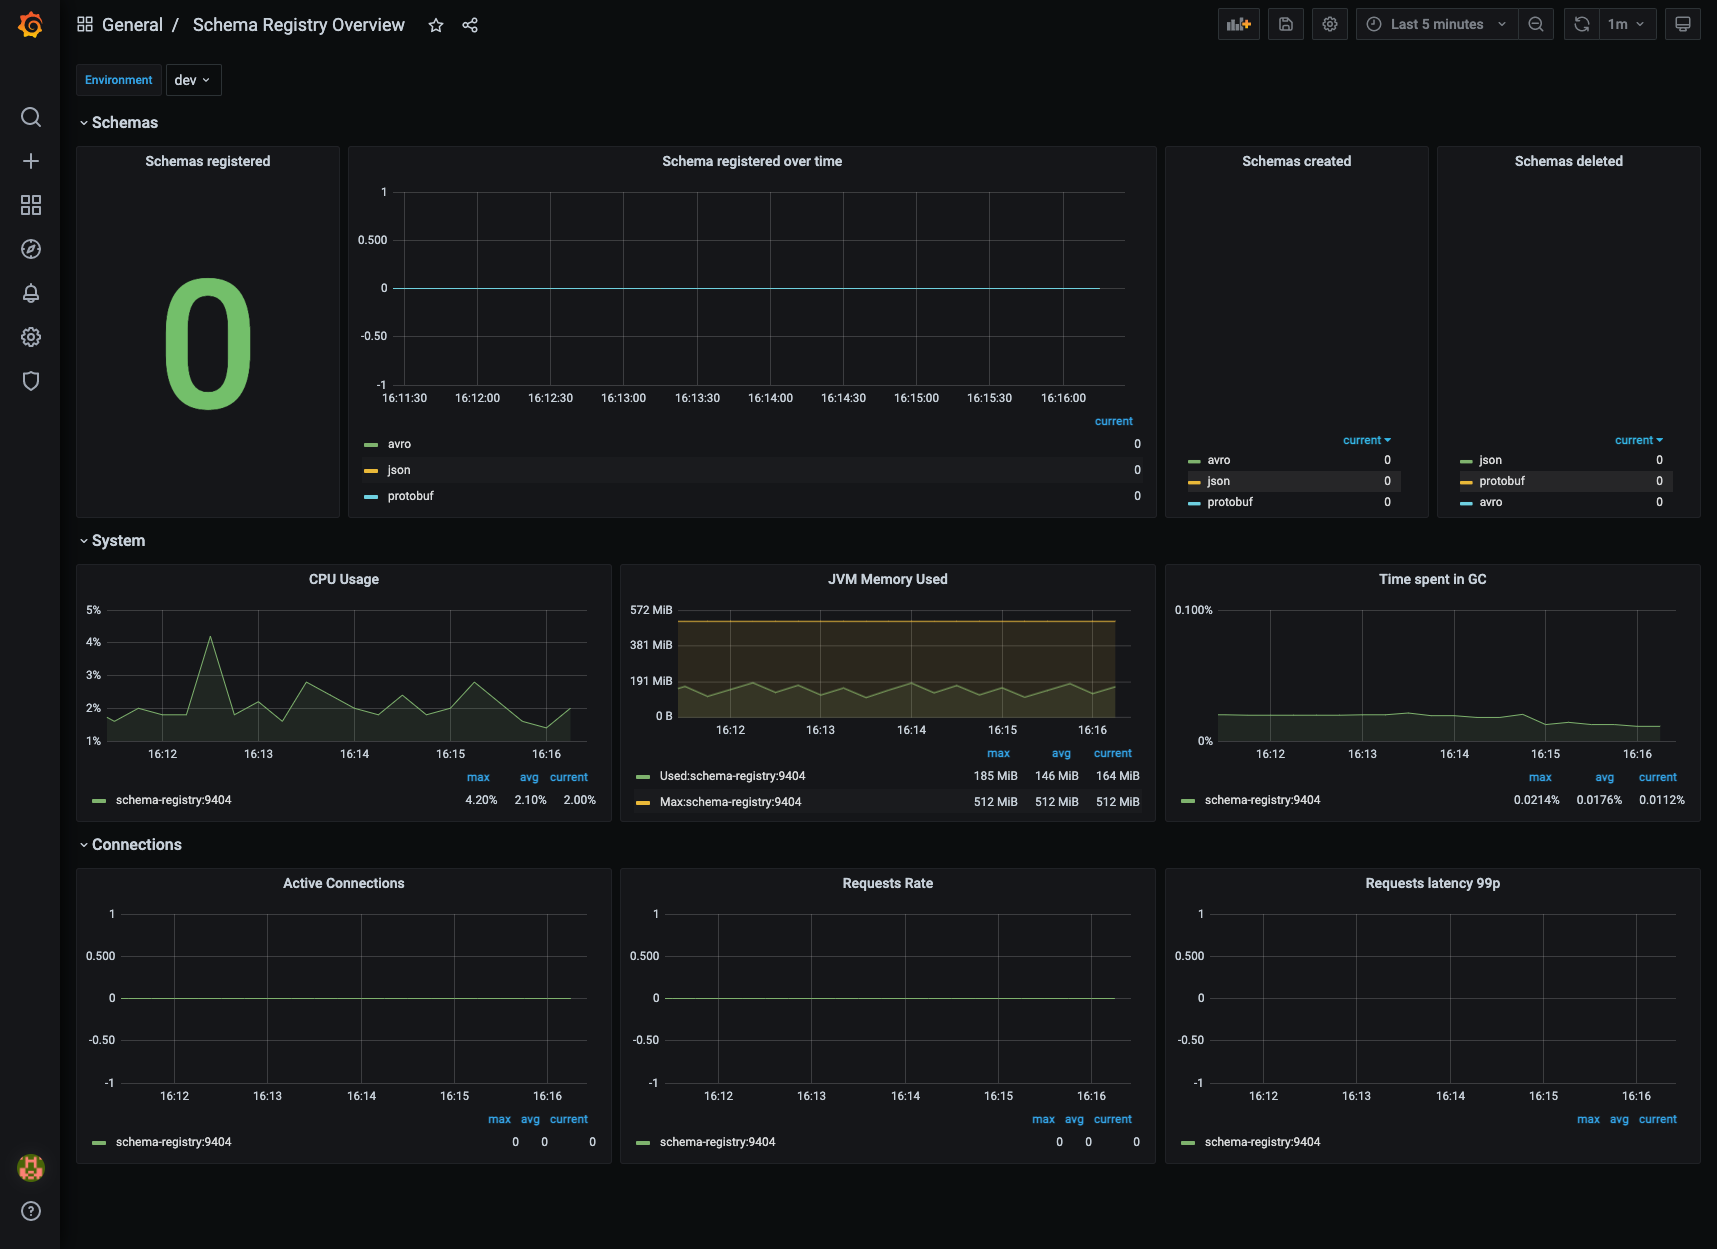1717x1249 pixels.
Task: Open the JVM Memory Used panel menu
Action: pyautogui.click(x=888, y=579)
